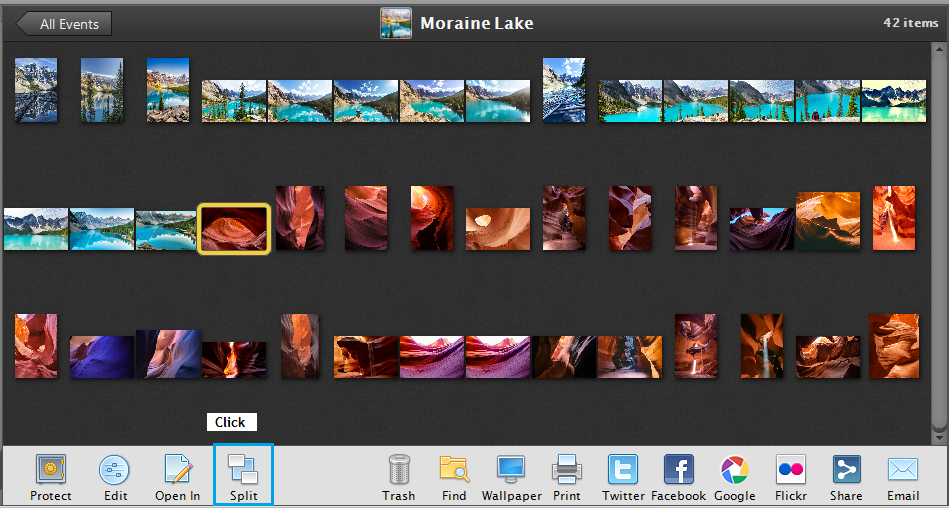This screenshot has width=949, height=508.
Task: Select the lake thumbnail with the person in red
Action: 827,101
